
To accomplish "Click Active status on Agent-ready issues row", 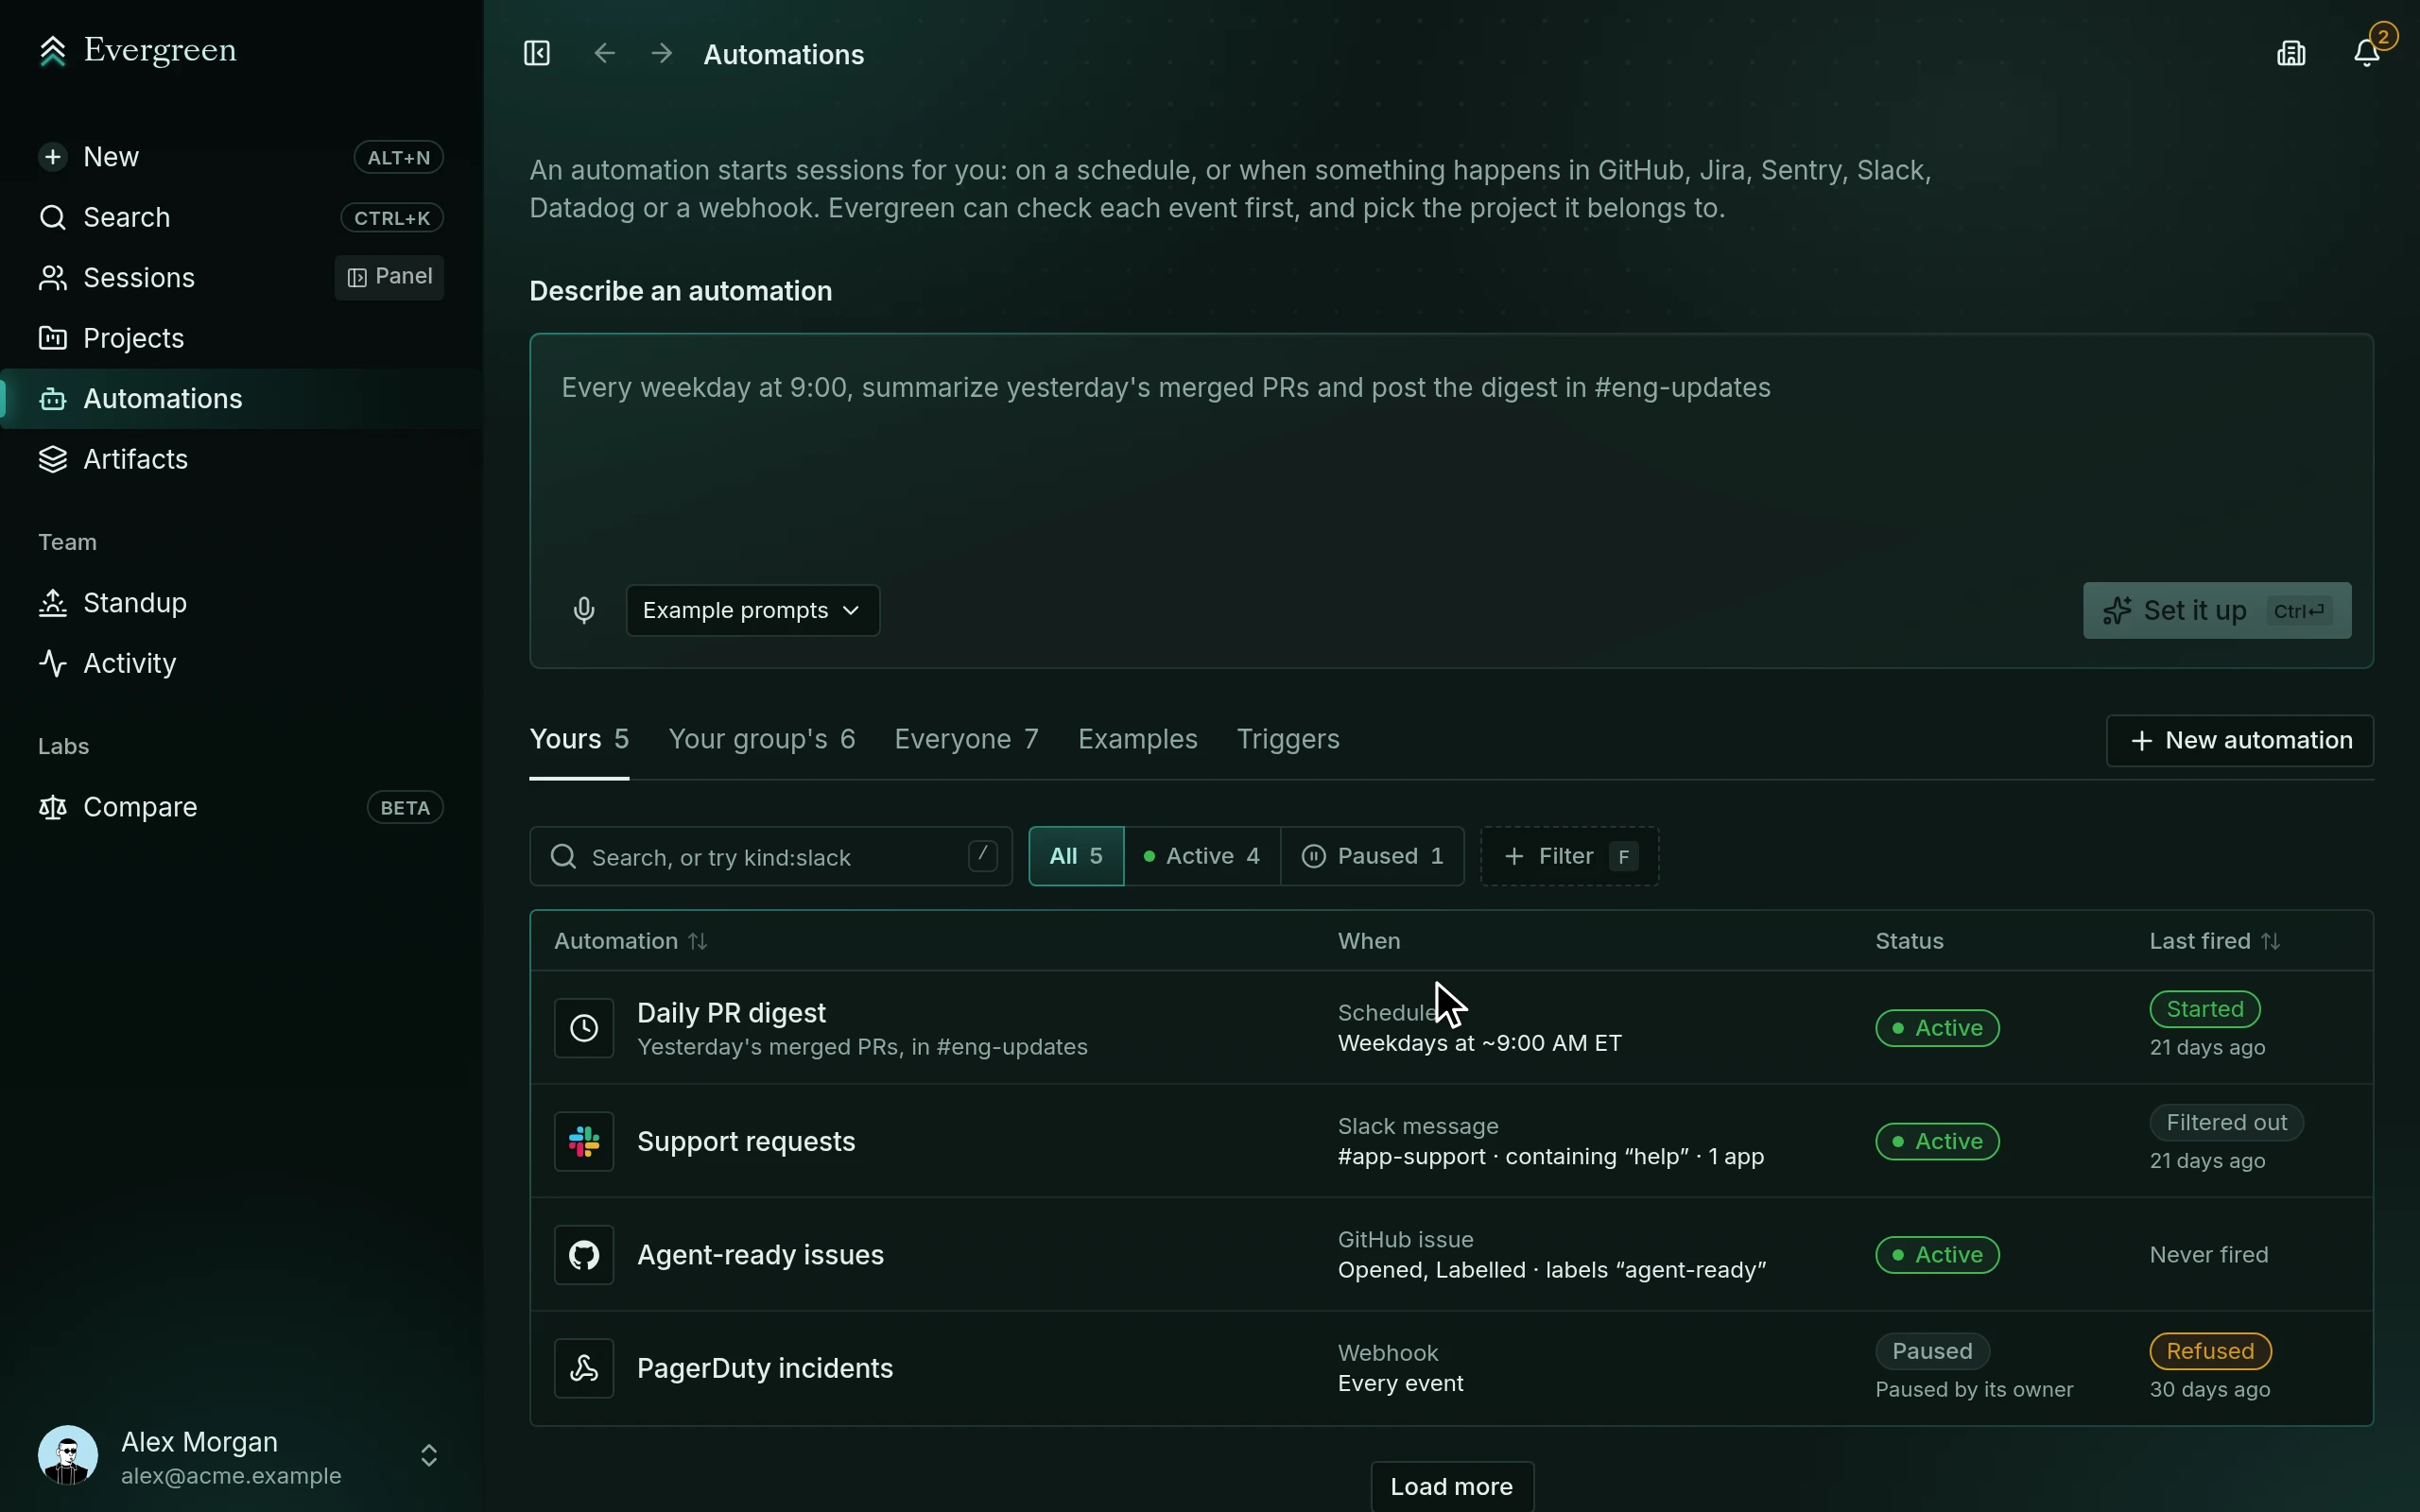I will [1937, 1255].
